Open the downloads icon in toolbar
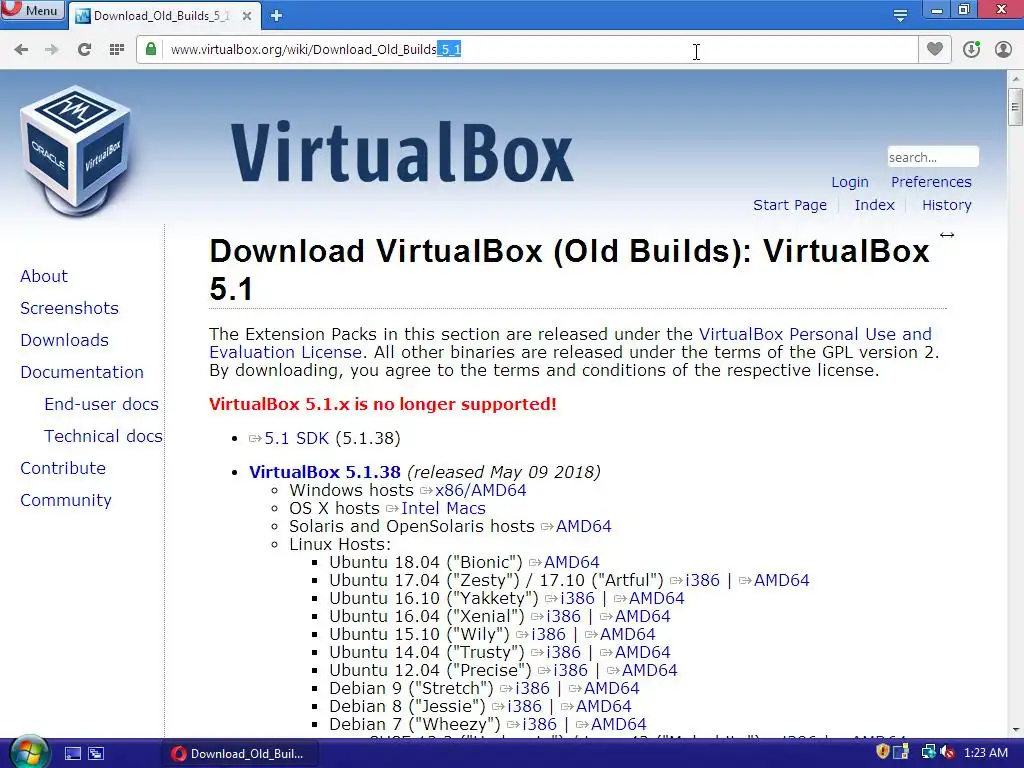 971,50
